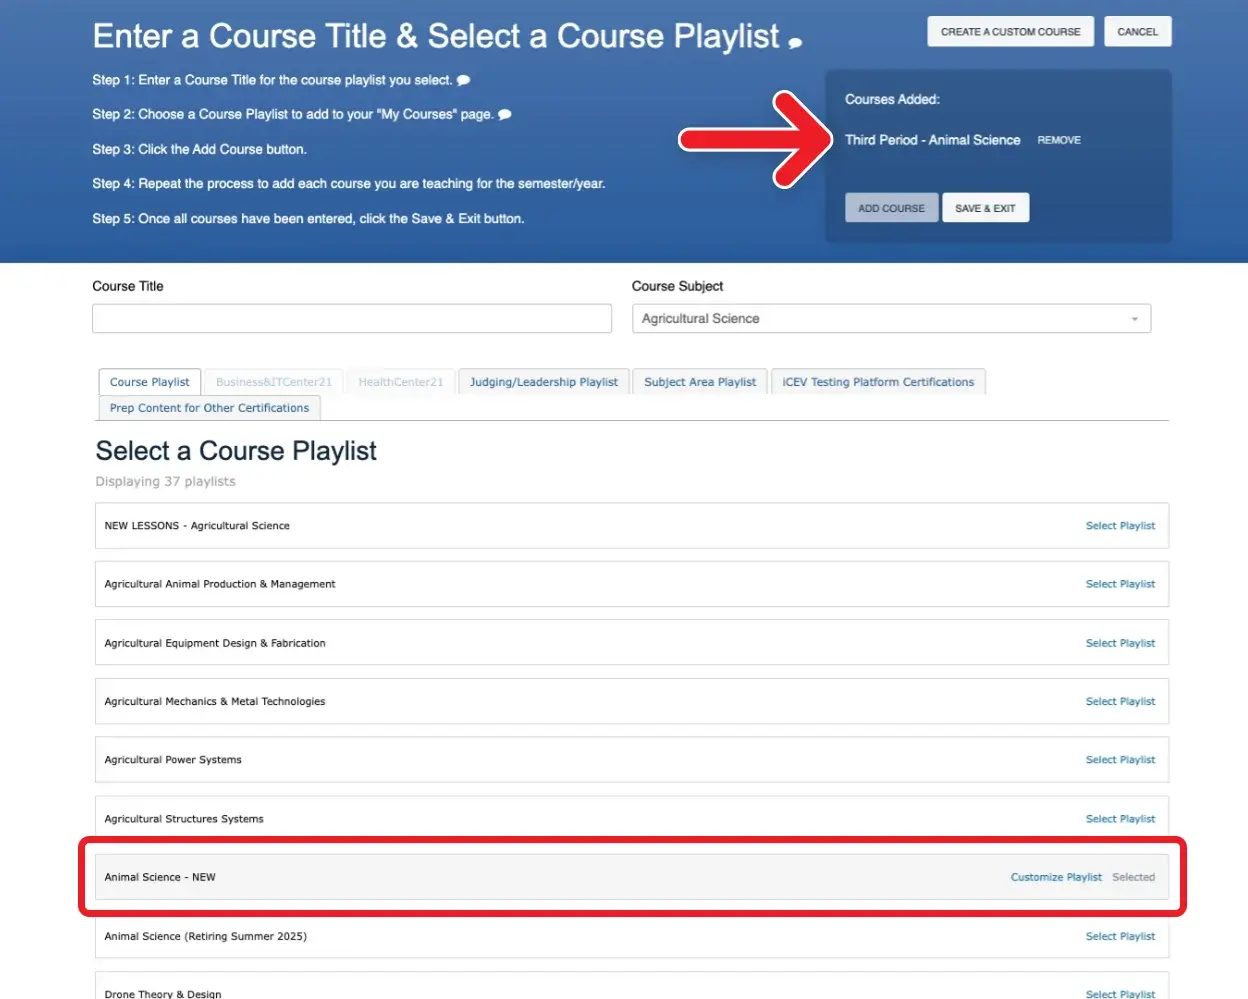Click the NEW LESSONS - Agricultural Science name
Image resolution: width=1248 pixels, height=999 pixels.
click(x=197, y=526)
